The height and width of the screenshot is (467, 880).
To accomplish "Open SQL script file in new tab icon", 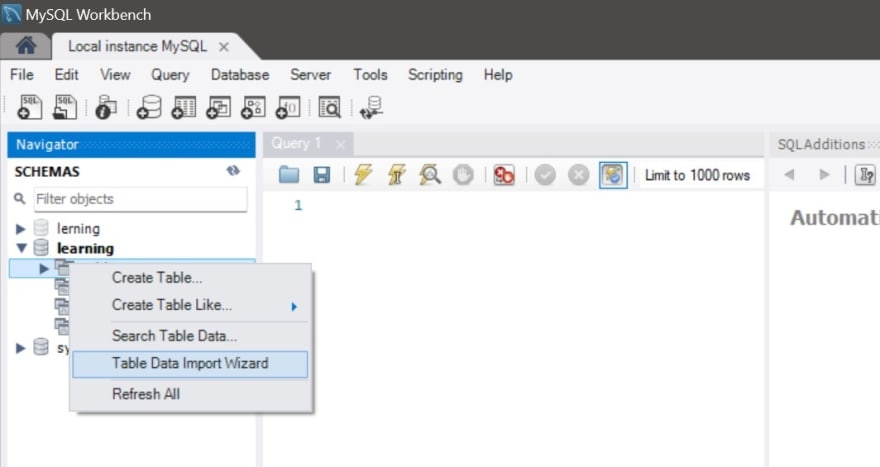I will tap(65, 107).
